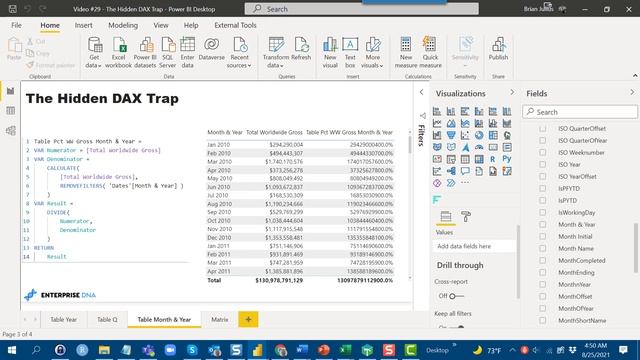Viewport: 640px width, 360px height.
Task: Check the MonthOffset field
Action: 542,296
